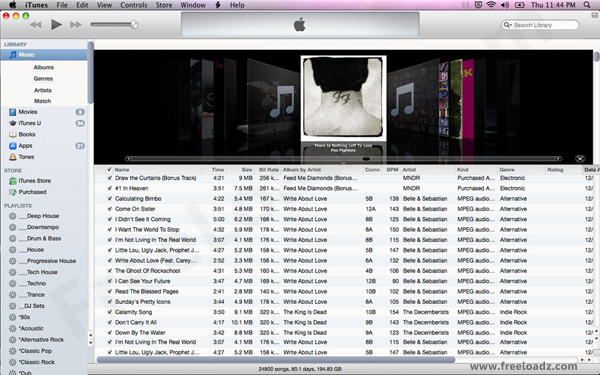The image size is (600, 375).
Task: Open __Progressive House smart playlist gear
Action: [13, 261]
